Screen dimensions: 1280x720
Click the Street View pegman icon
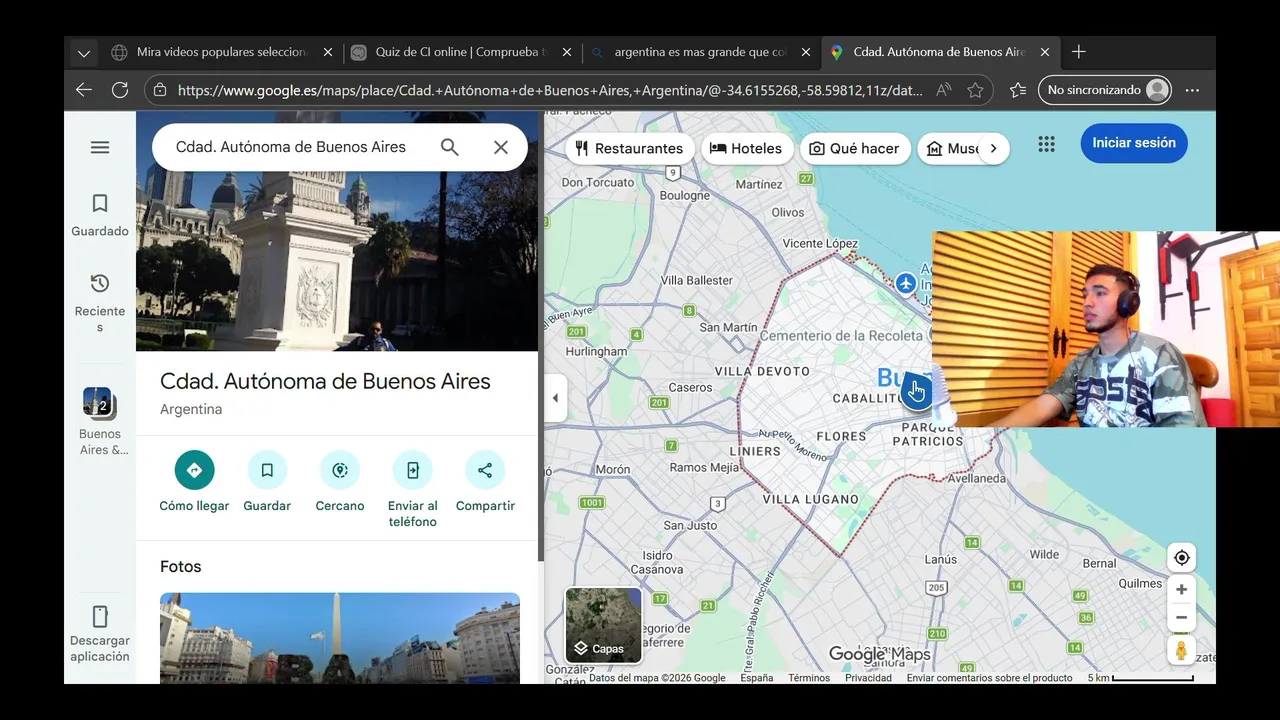[x=1181, y=650]
